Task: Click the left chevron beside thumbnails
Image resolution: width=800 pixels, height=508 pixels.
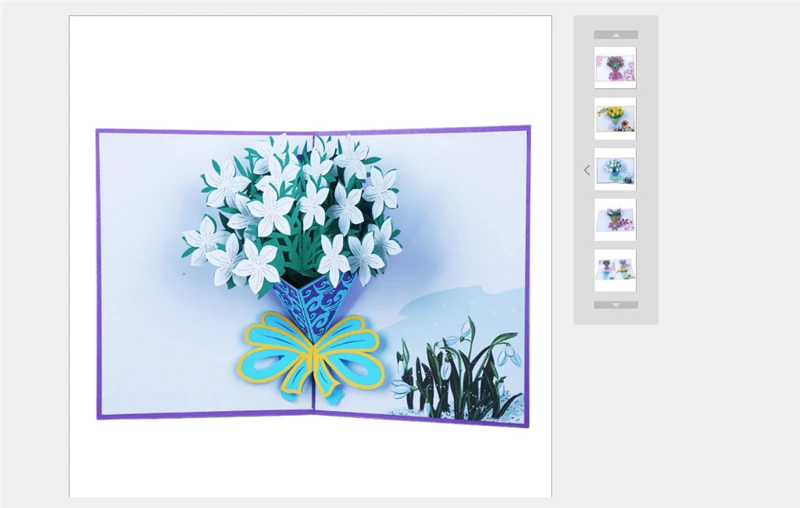Action: coord(587,170)
